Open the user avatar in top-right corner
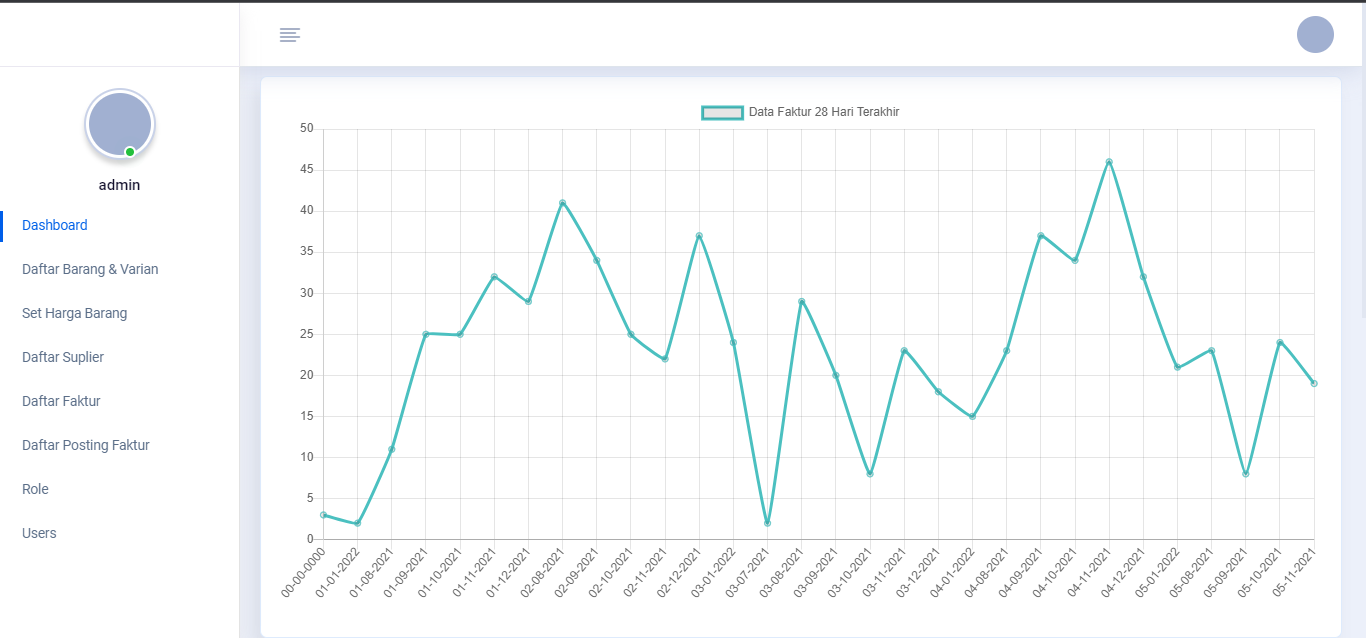The width and height of the screenshot is (1366, 638). point(1315,34)
